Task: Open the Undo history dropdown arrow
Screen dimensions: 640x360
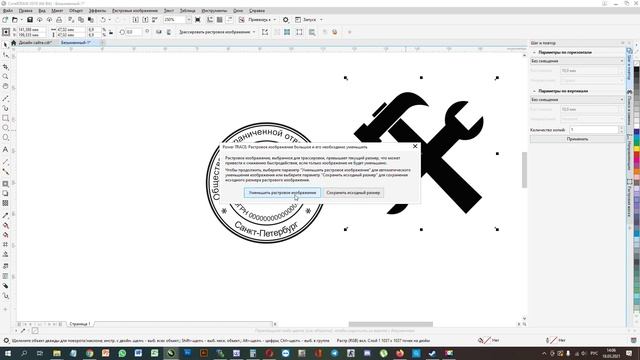Action: point(109,20)
